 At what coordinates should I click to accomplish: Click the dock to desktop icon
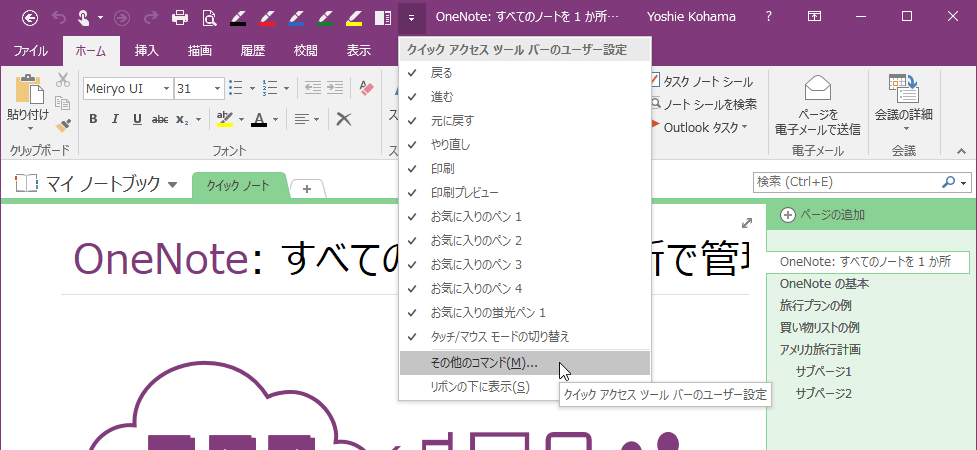383,17
